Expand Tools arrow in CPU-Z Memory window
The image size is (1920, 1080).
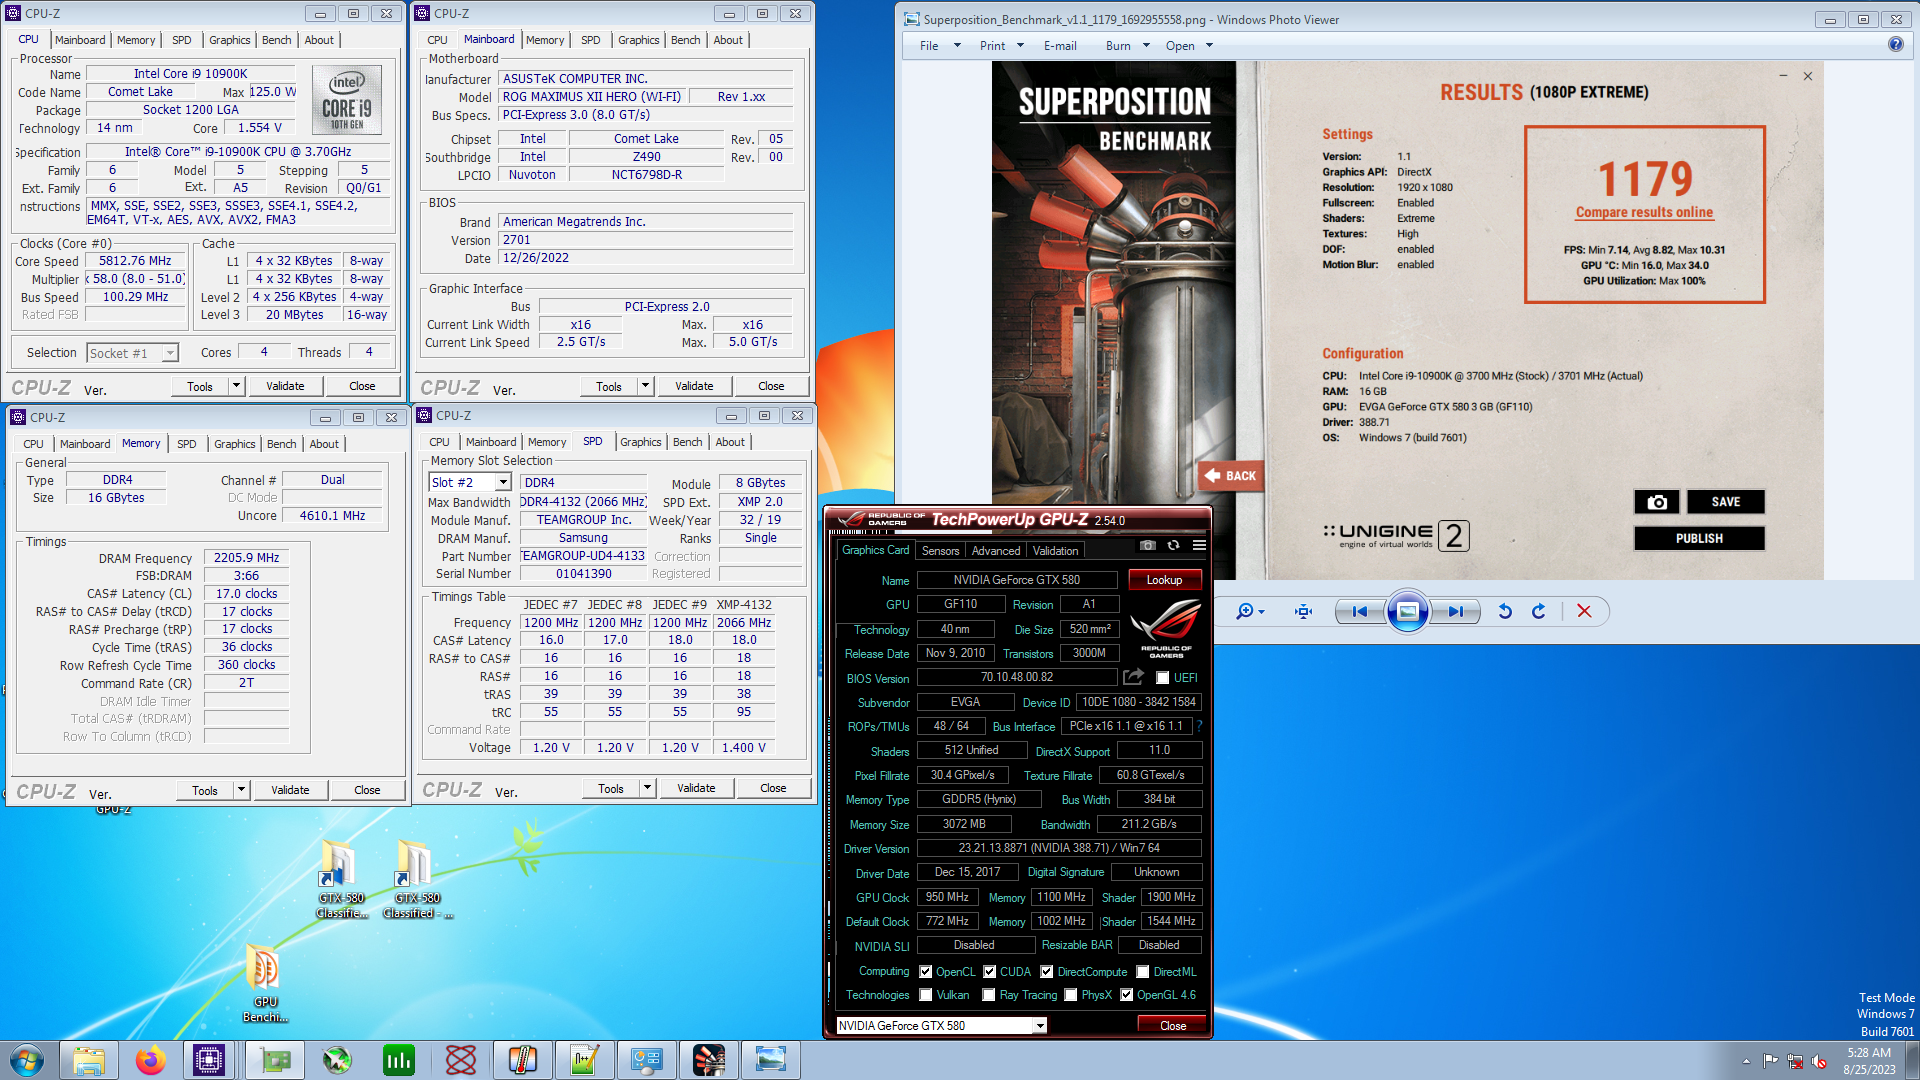point(241,790)
